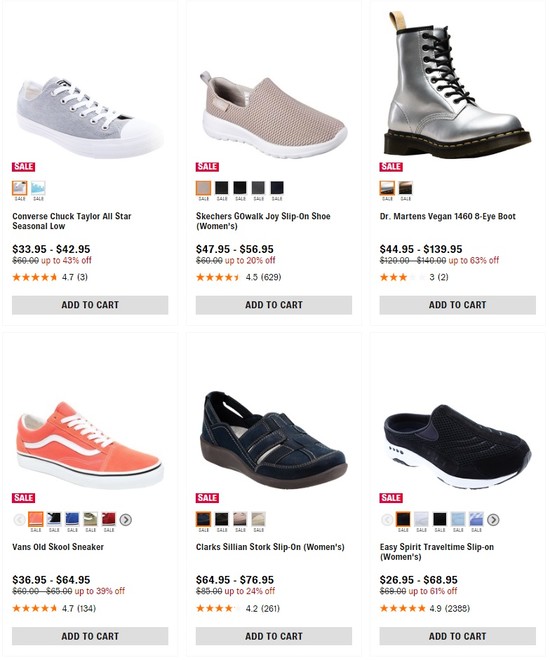This screenshot has width=550, height=660.
Task: Show next Vans Old Skool color options
Action: (x=126, y=522)
